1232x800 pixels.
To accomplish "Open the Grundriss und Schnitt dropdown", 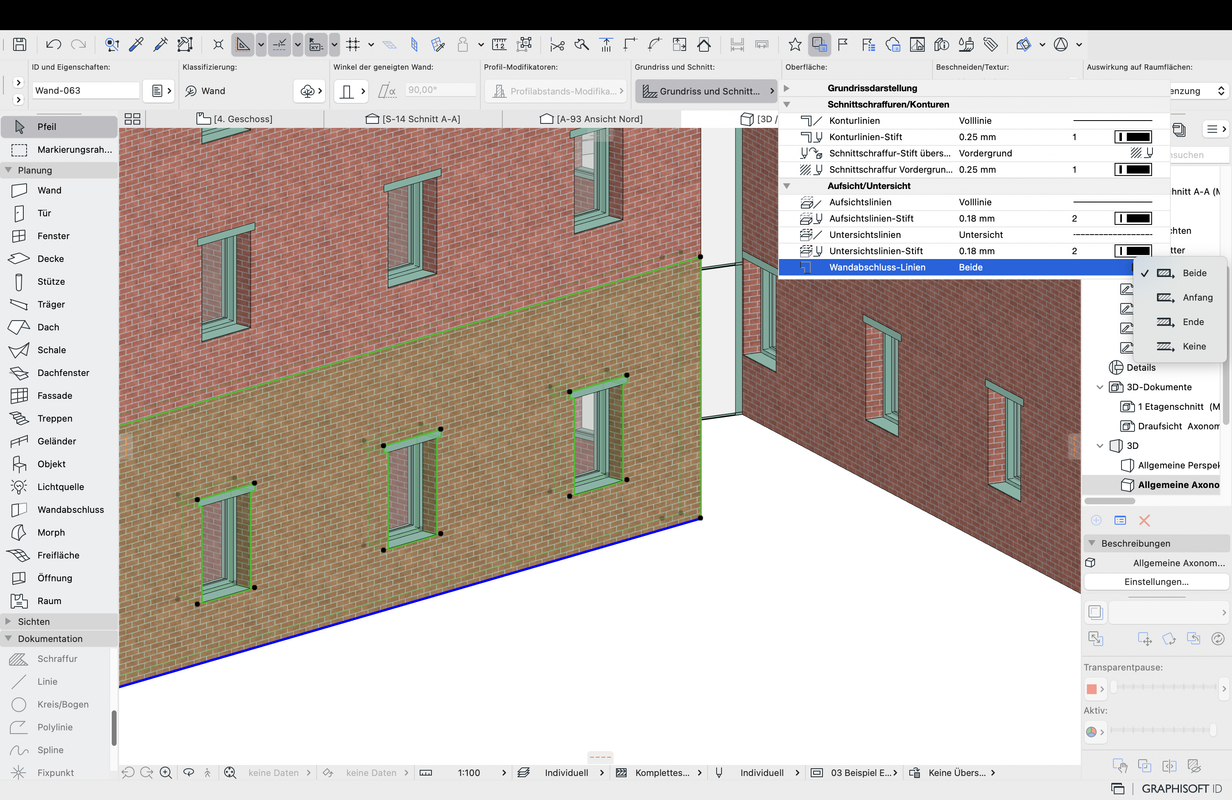I will 706,91.
